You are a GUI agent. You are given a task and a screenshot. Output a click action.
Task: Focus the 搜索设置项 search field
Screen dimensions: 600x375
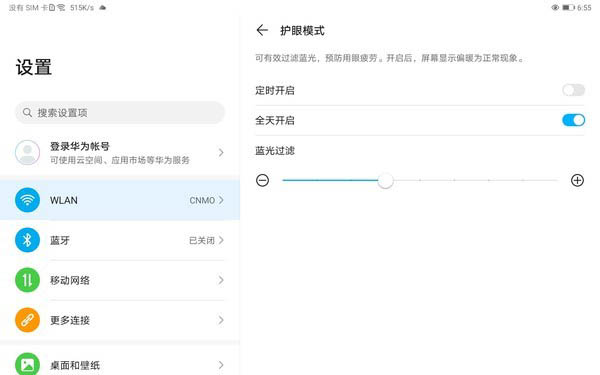point(120,112)
